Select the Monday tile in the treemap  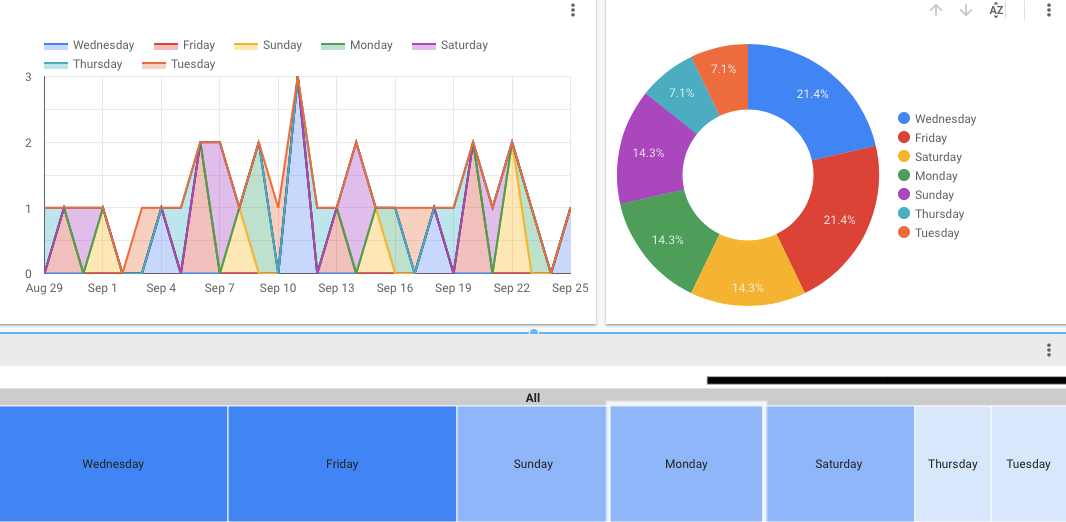point(686,464)
